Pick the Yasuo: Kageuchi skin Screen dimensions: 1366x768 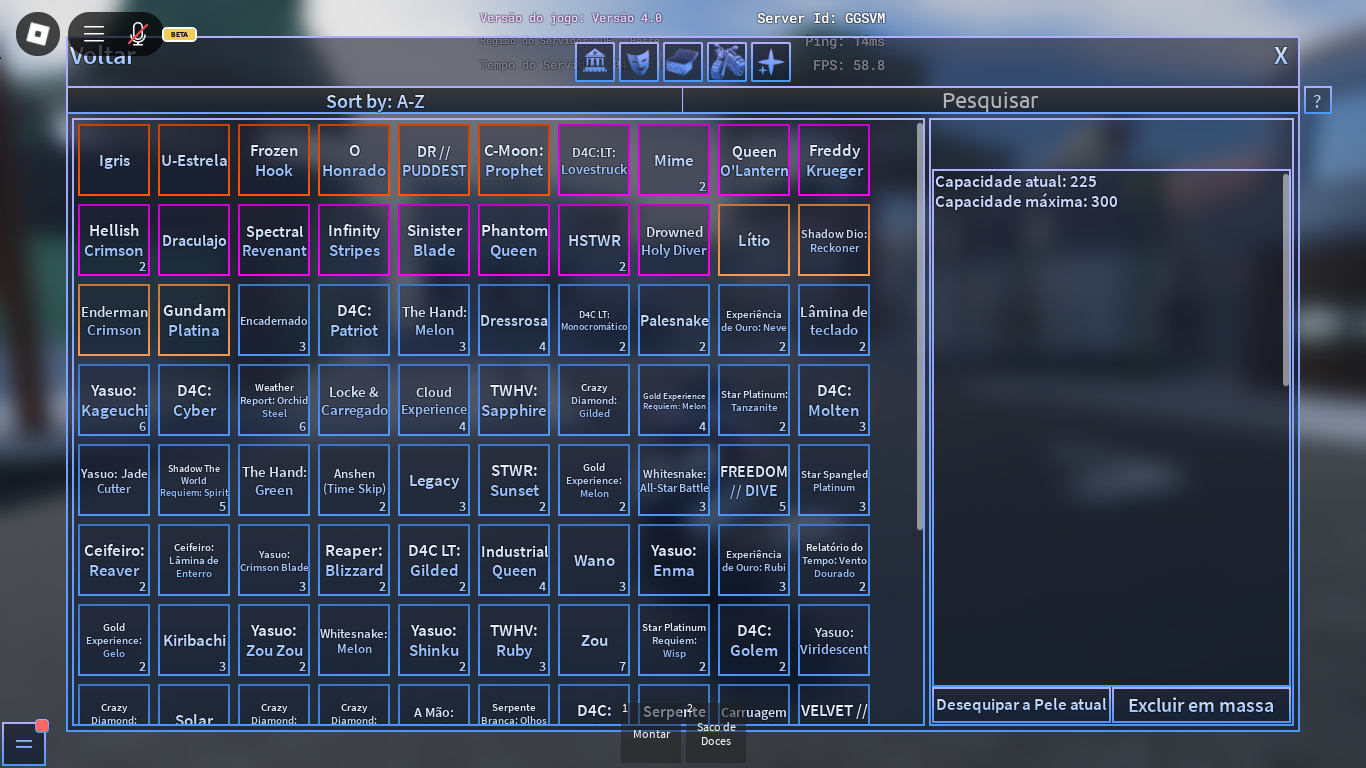pyautogui.click(x=114, y=400)
